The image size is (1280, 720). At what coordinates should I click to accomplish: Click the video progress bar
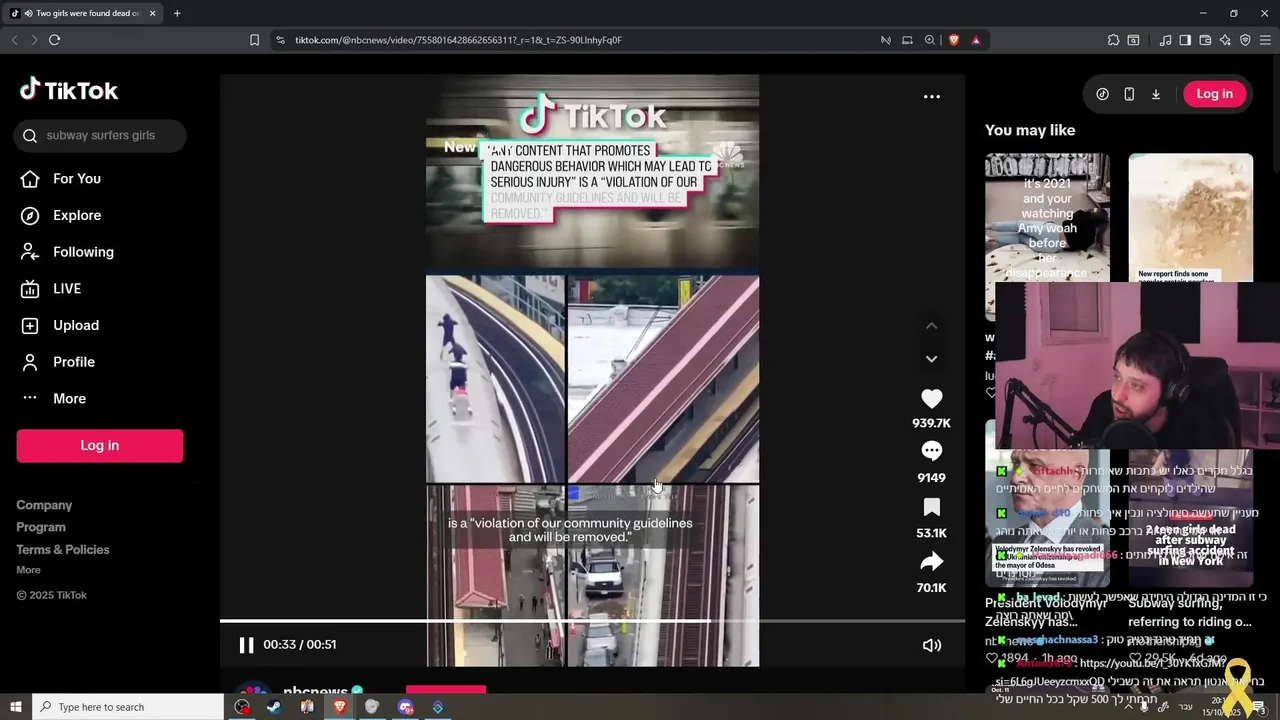coord(592,621)
